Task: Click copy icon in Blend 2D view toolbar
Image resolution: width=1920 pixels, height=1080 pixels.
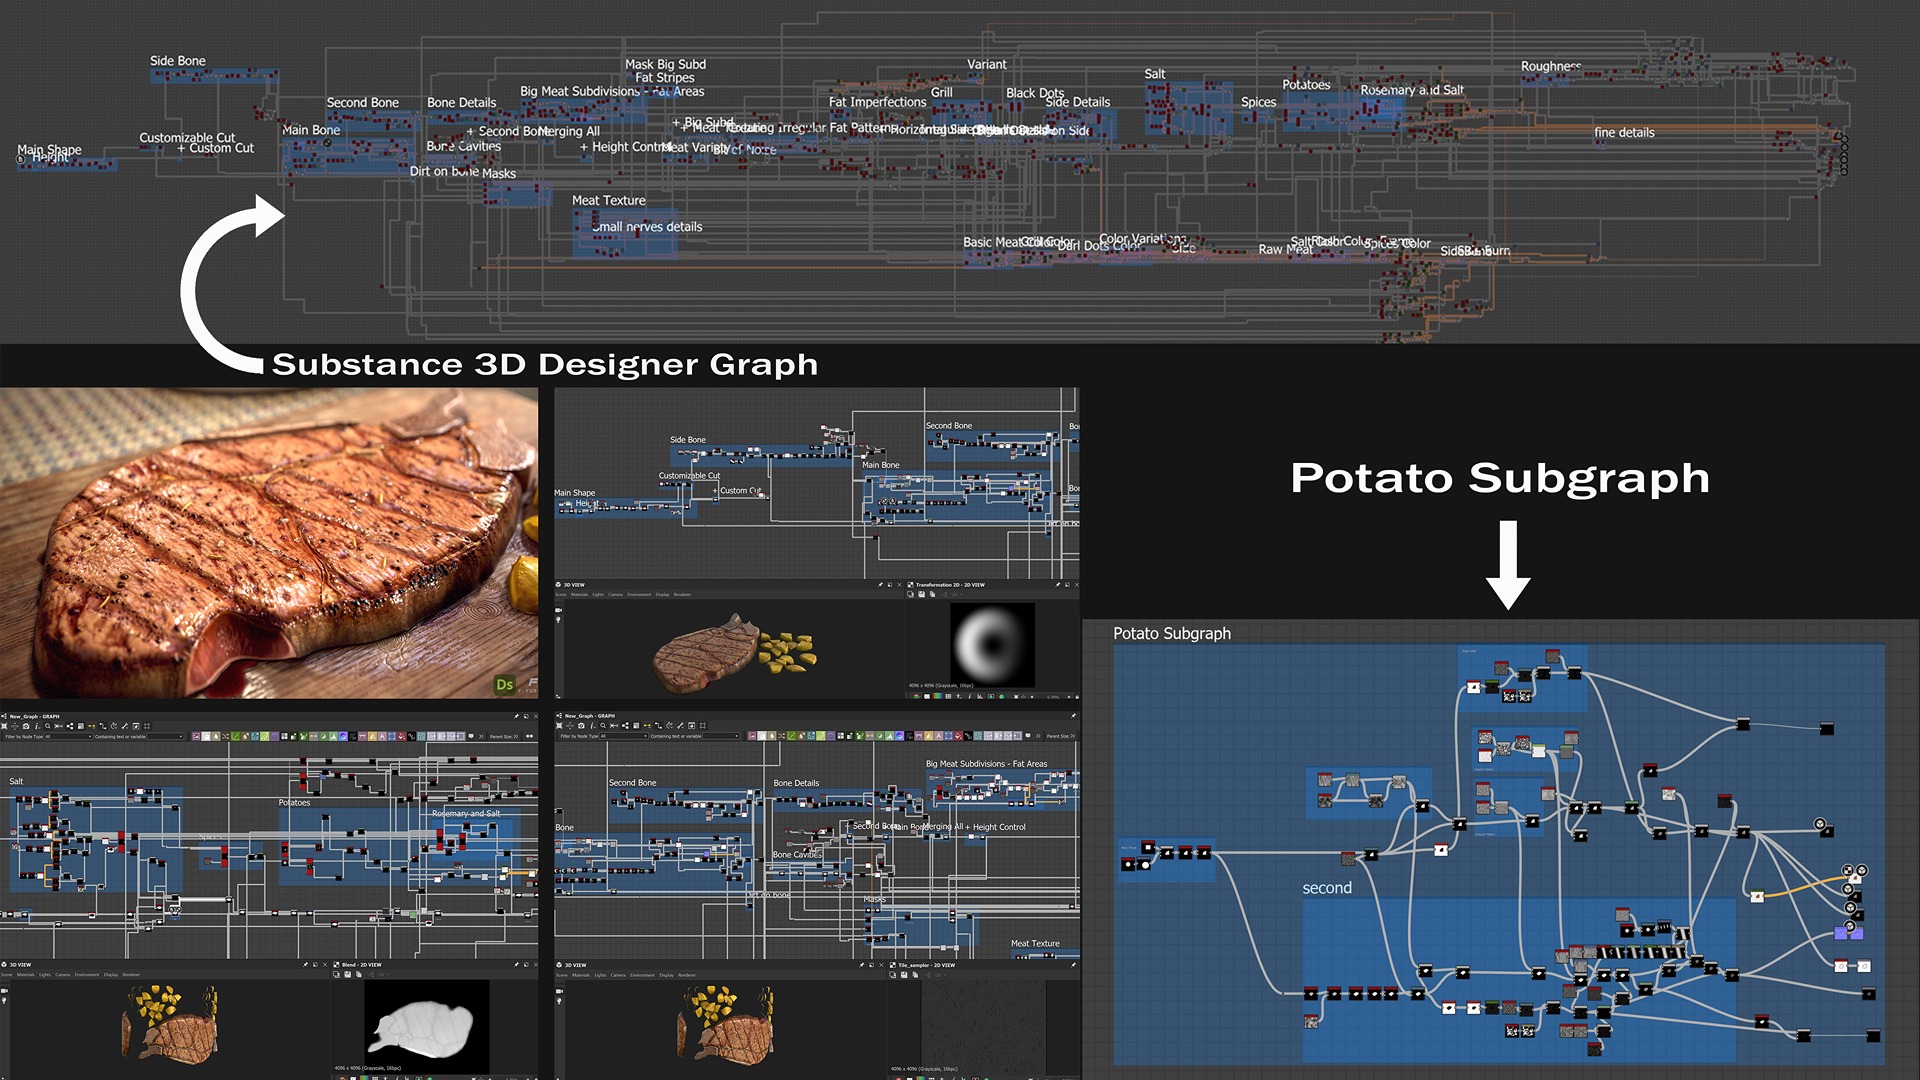Action: click(x=359, y=974)
